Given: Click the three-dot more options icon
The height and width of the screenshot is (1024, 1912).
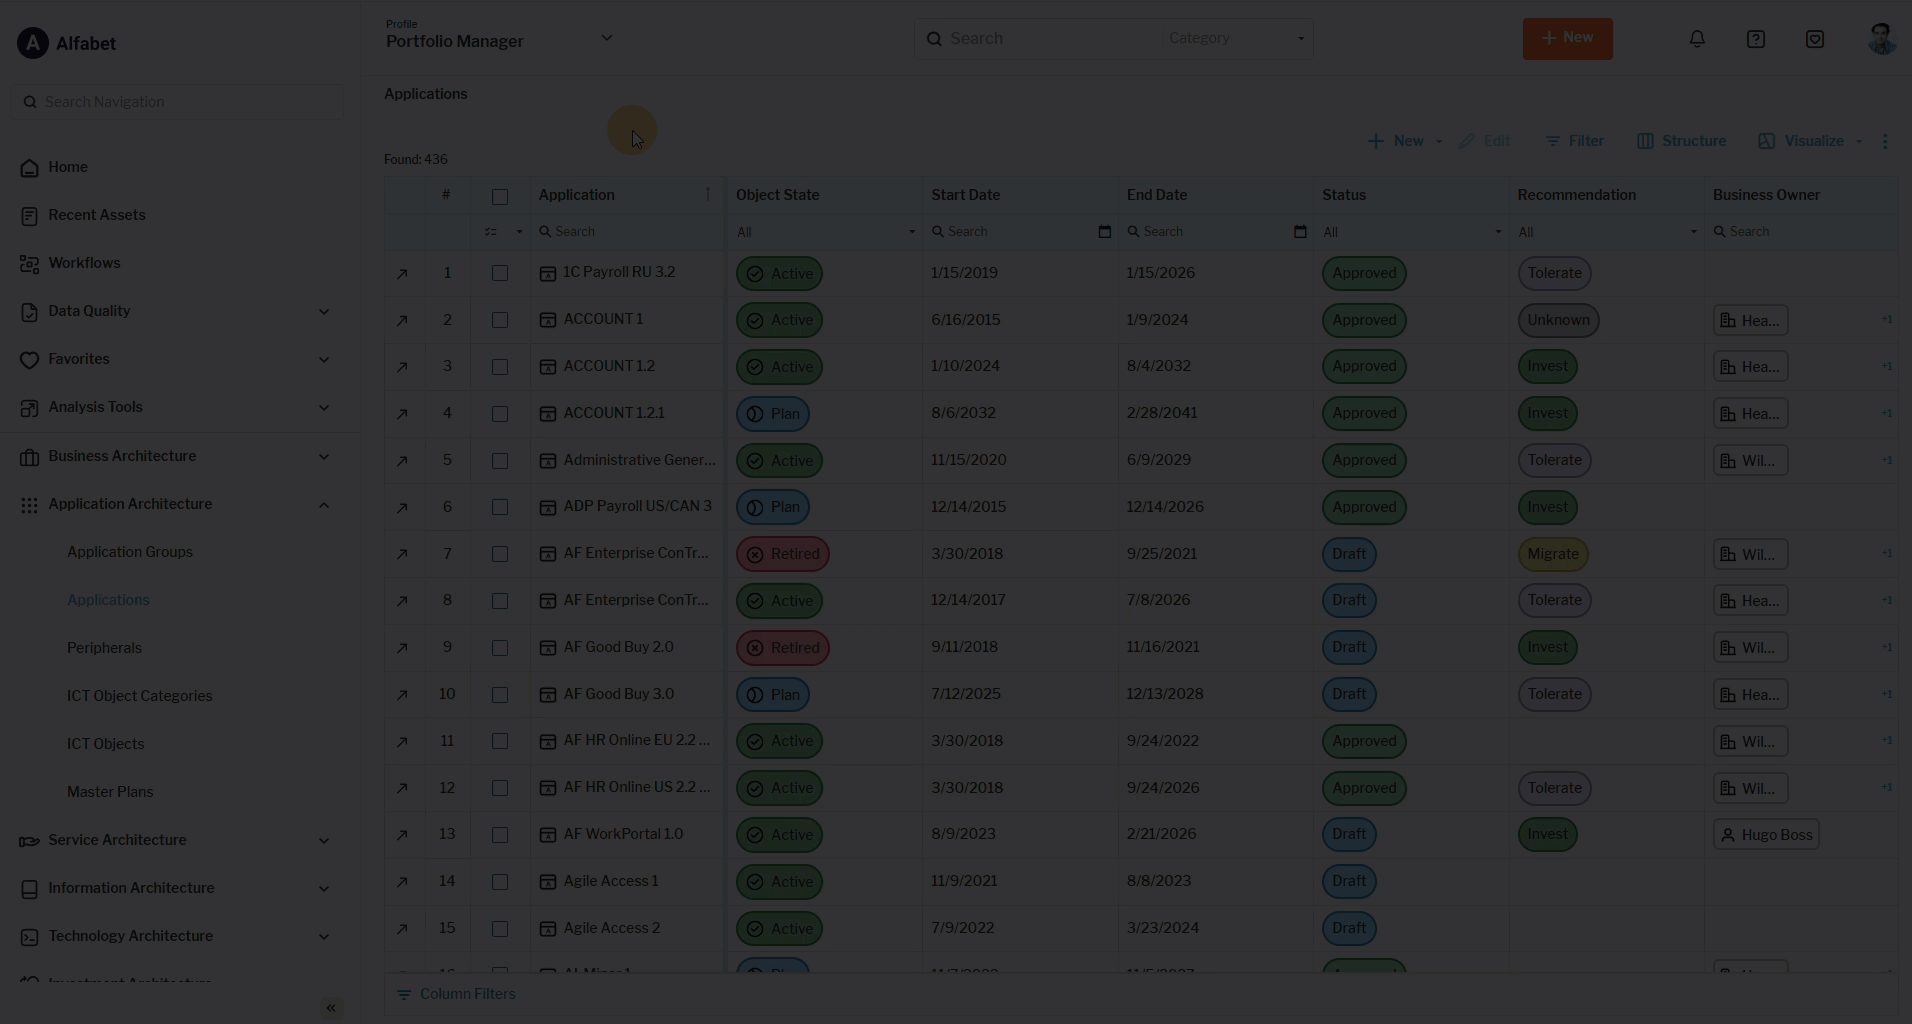Looking at the screenshot, I should [1885, 141].
